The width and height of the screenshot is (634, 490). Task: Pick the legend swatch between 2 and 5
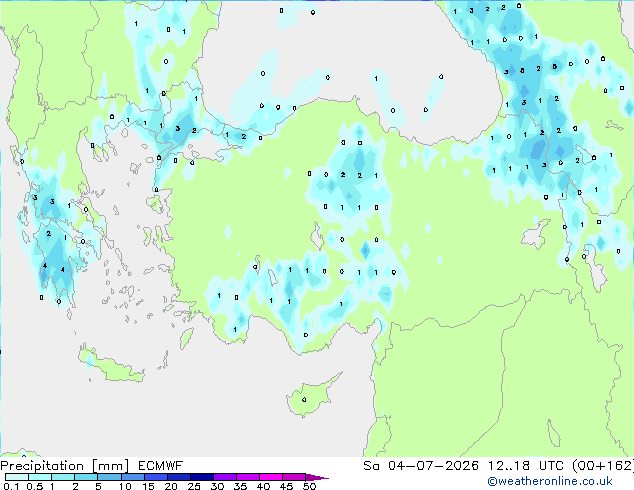86,477
